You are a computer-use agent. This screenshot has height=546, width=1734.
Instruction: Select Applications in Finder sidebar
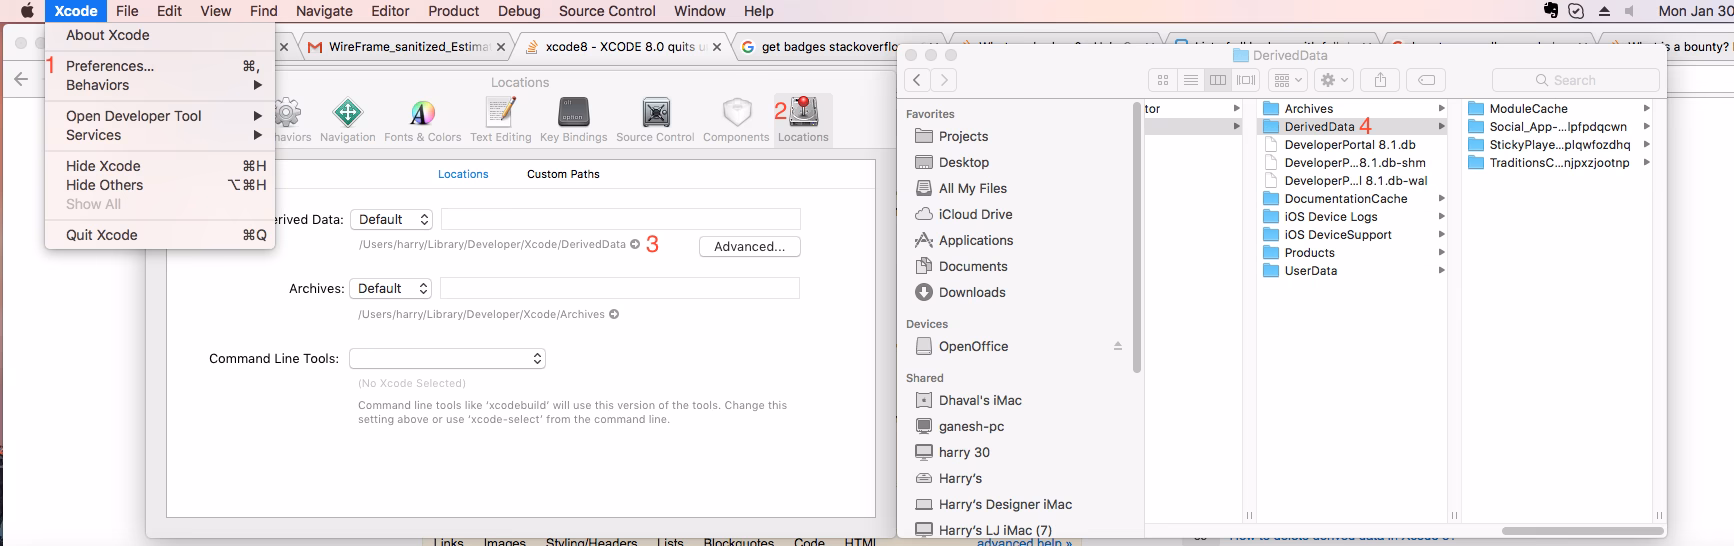[976, 240]
